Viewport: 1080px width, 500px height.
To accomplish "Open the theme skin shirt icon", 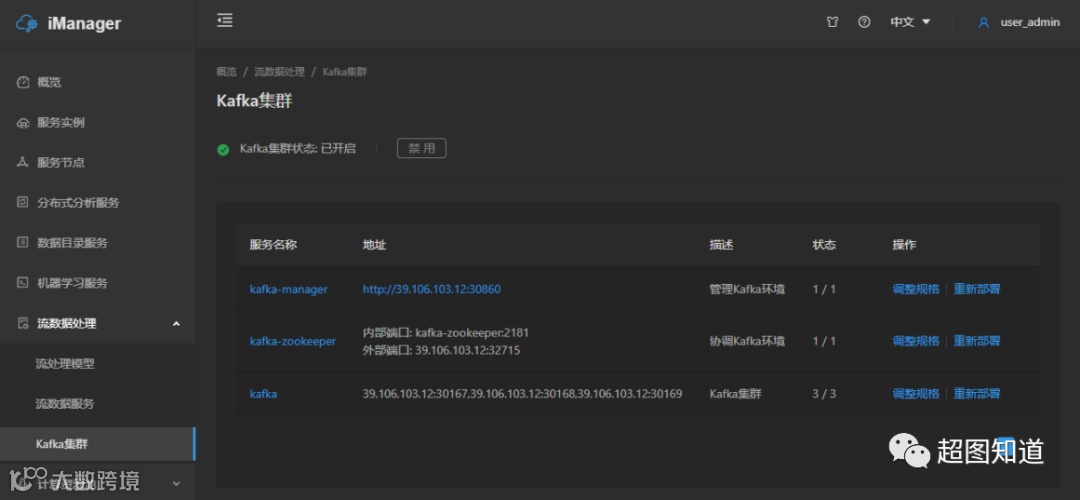I will pyautogui.click(x=832, y=22).
